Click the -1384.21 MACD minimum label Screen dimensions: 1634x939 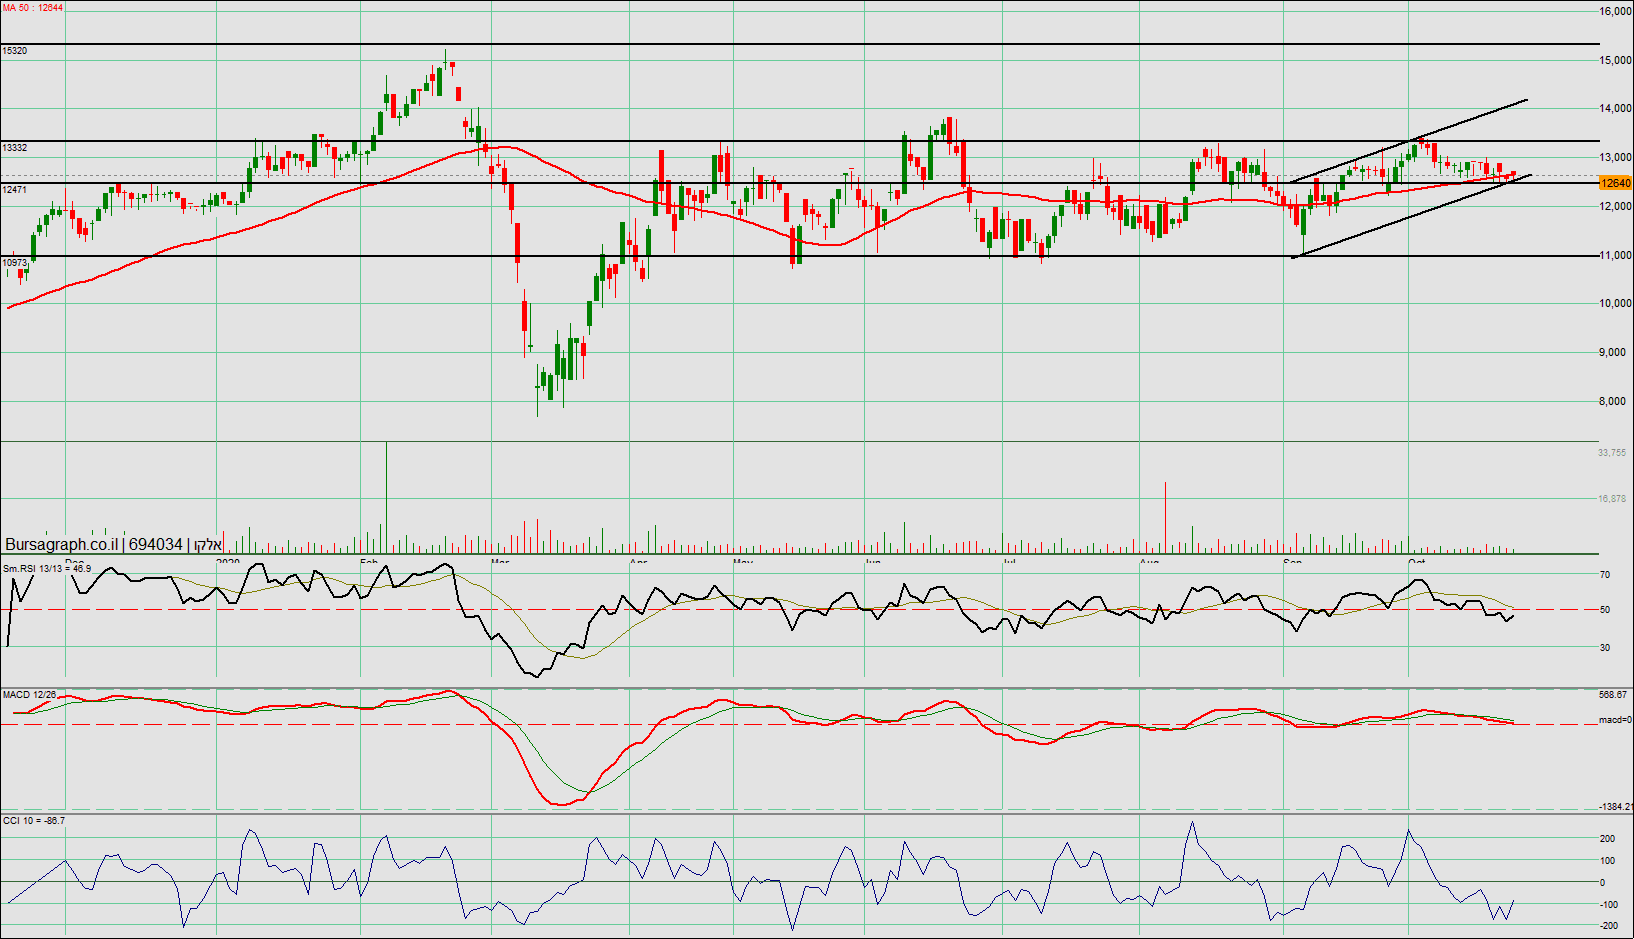[1615, 806]
